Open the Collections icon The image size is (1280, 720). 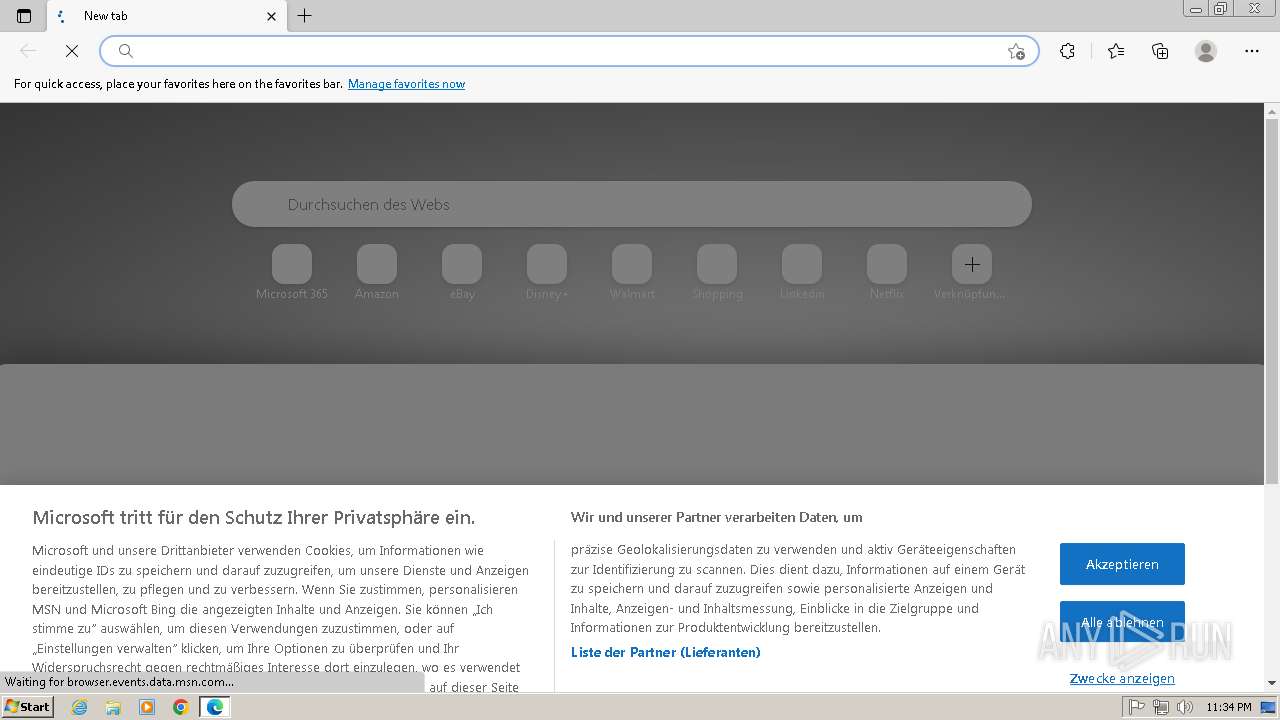coord(1160,51)
